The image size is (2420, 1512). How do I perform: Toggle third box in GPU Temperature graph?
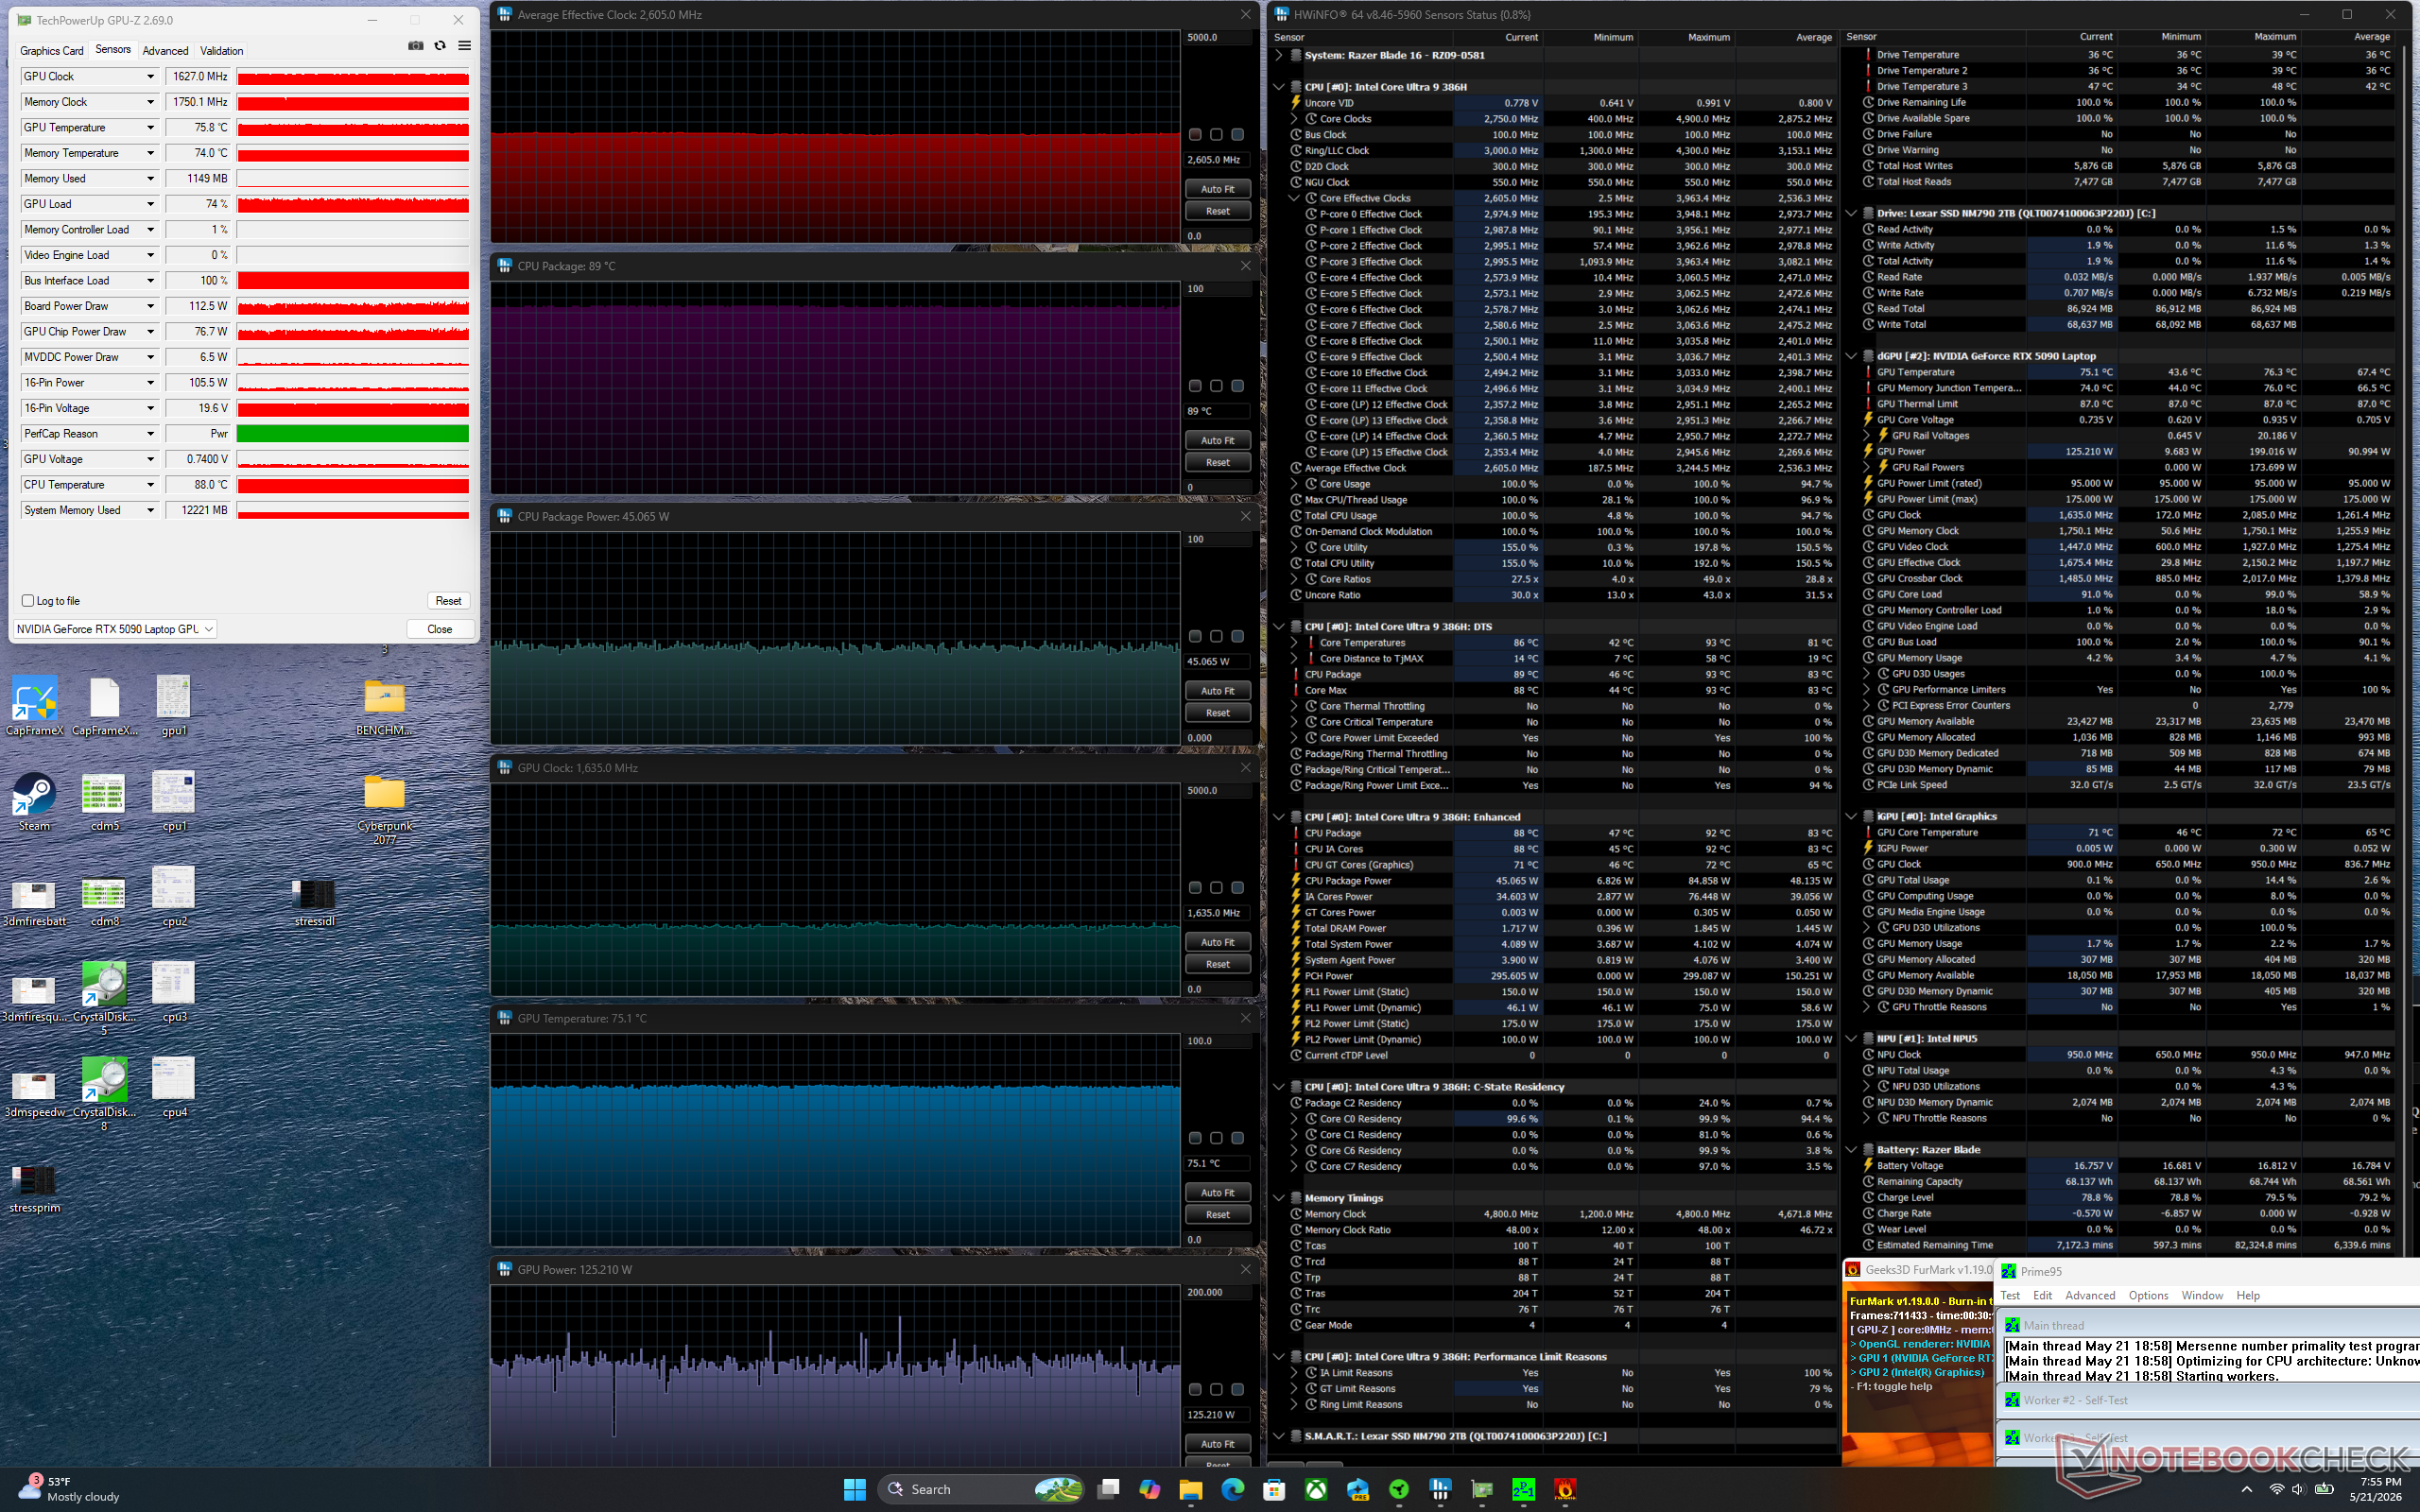pyautogui.click(x=1237, y=1138)
